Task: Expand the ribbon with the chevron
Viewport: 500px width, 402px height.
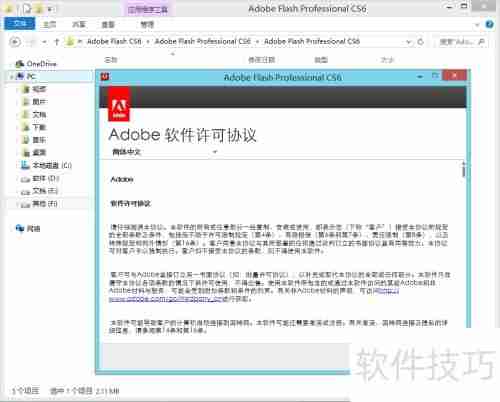Action: pyautogui.click(x=477, y=25)
